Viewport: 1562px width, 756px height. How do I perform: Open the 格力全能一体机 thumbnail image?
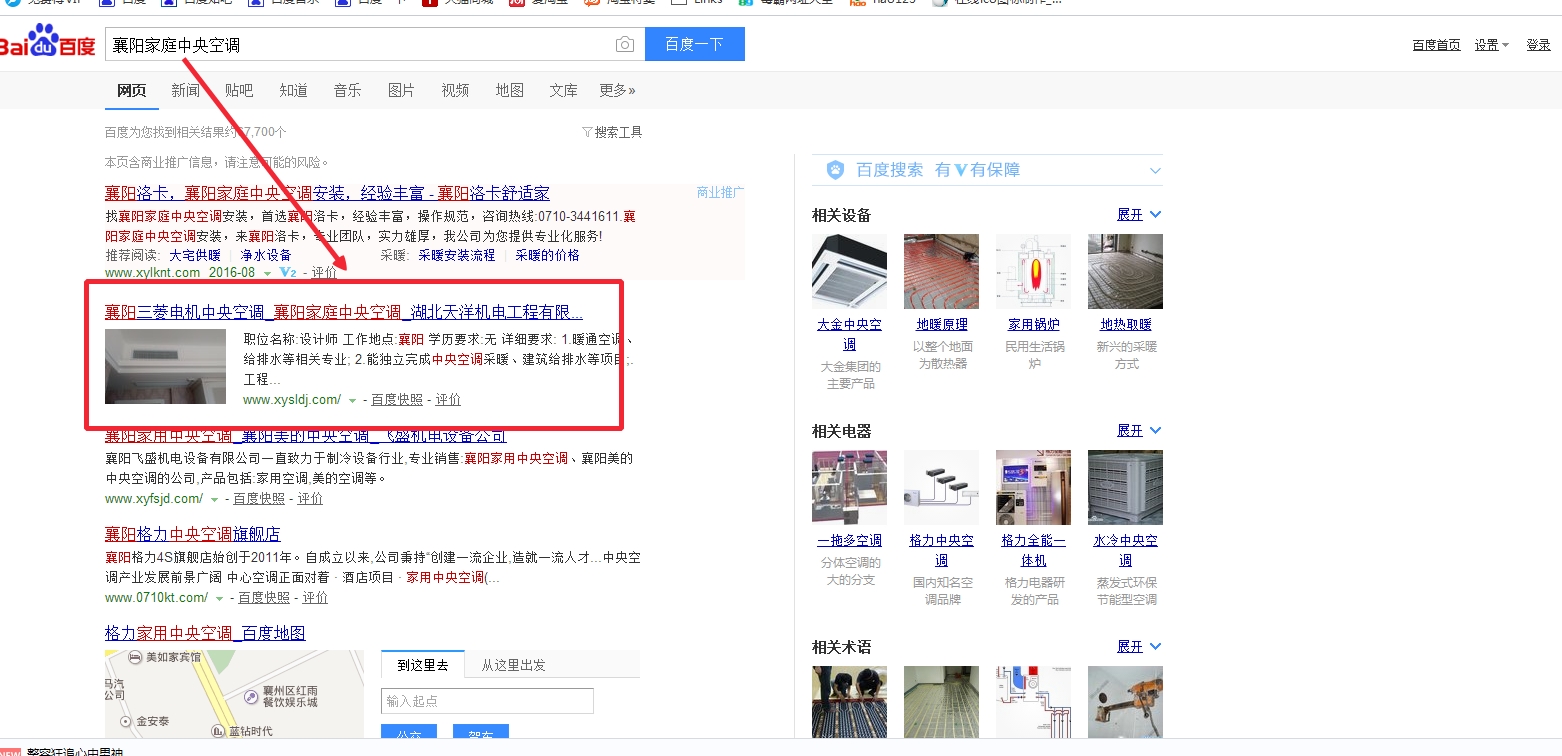(x=1033, y=487)
